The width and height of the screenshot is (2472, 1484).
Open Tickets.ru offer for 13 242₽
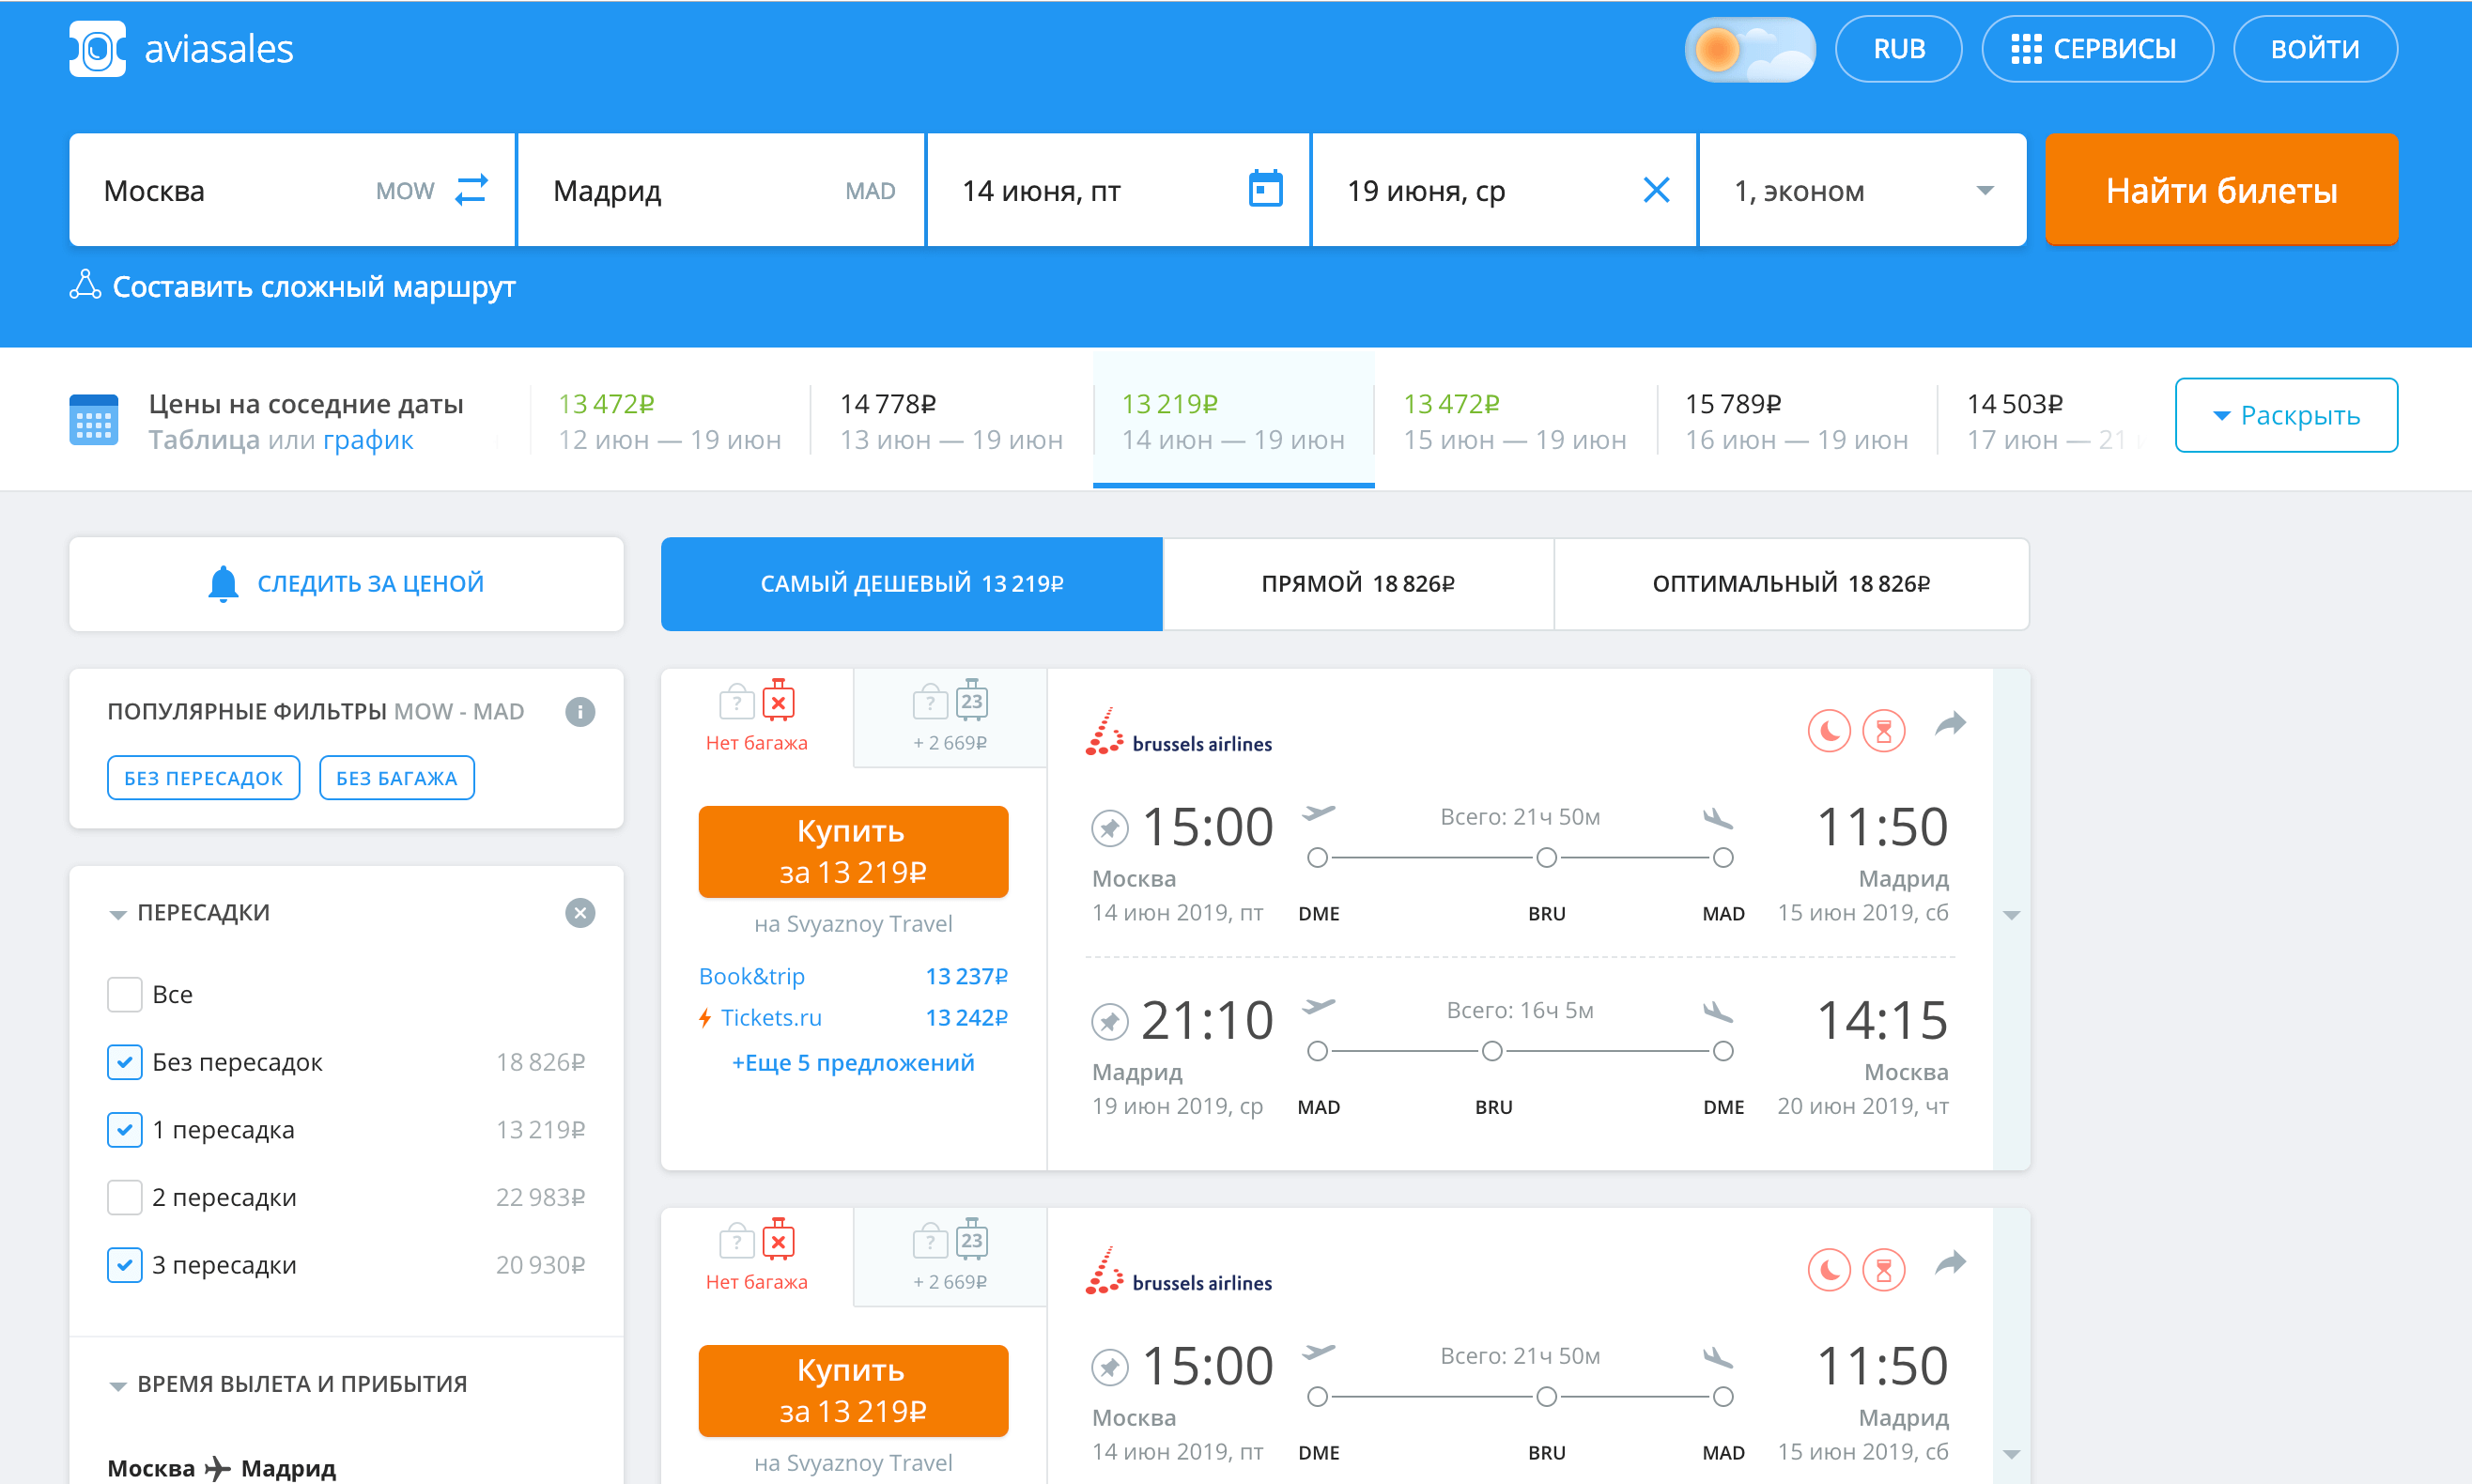click(x=853, y=1018)
